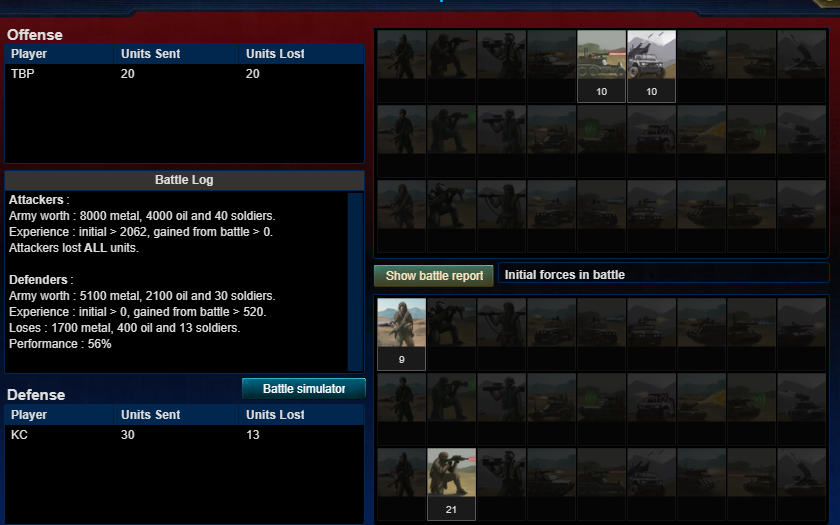
Task: Click defender sniper unit showing 9
Action: click(401, 334)
